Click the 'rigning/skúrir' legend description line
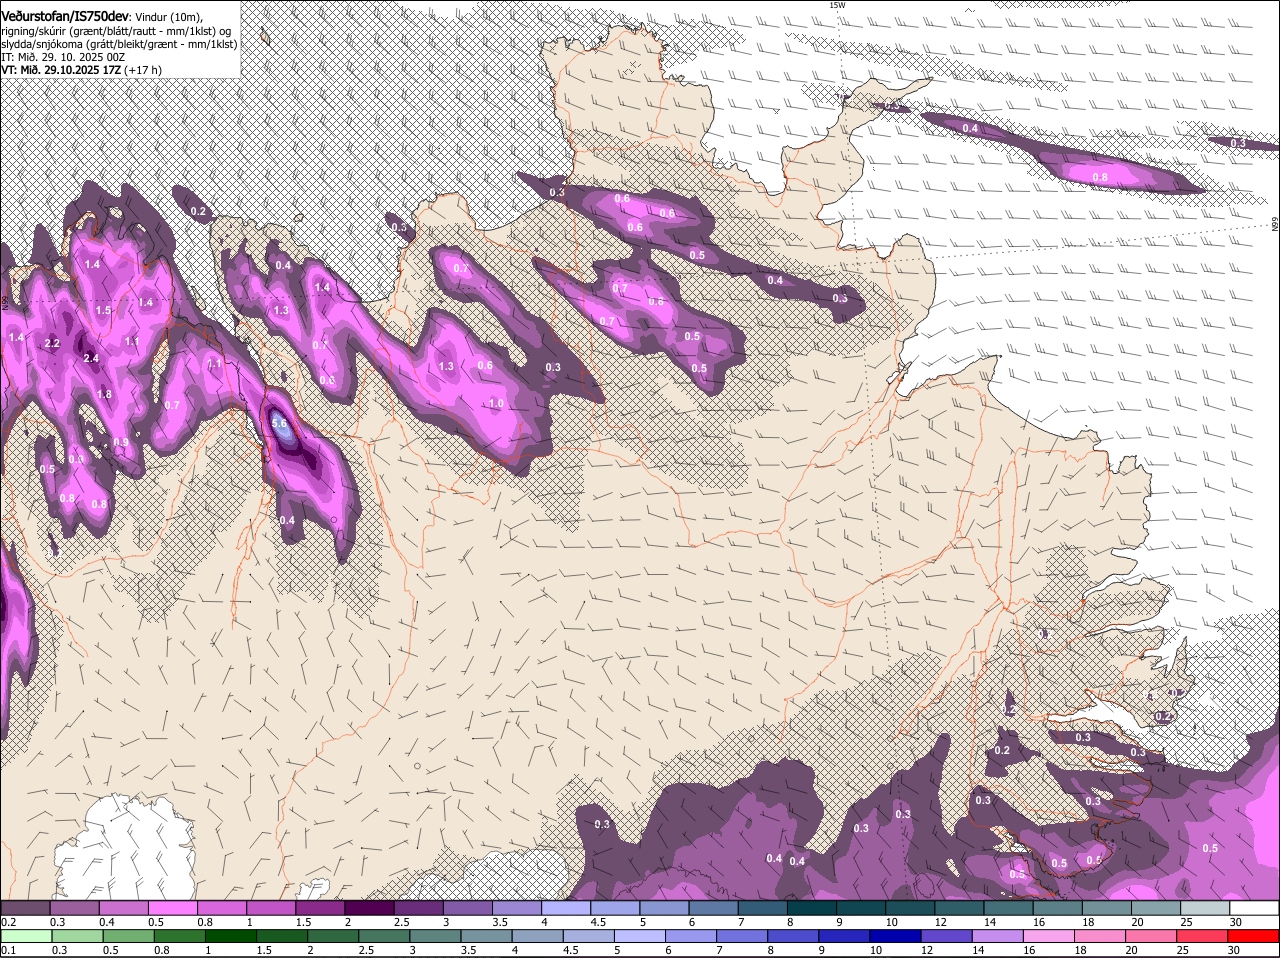1280x958 pixels. pos(116,31)
